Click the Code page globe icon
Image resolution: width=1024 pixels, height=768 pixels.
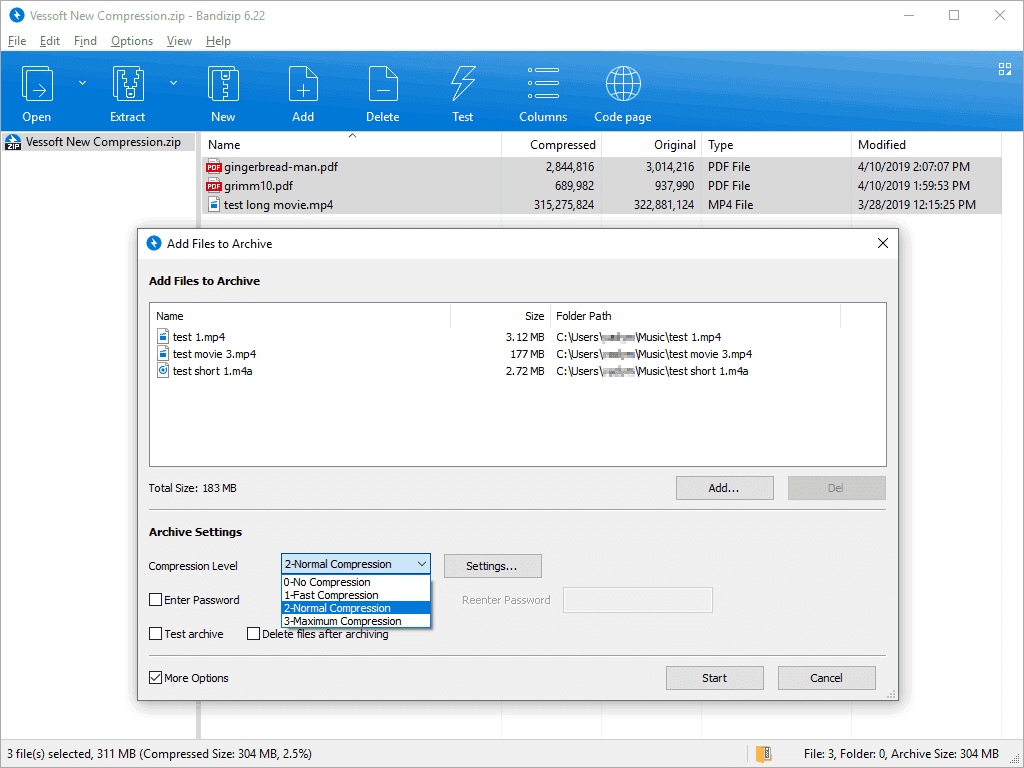pyautogui.click(x=623, y=84)
